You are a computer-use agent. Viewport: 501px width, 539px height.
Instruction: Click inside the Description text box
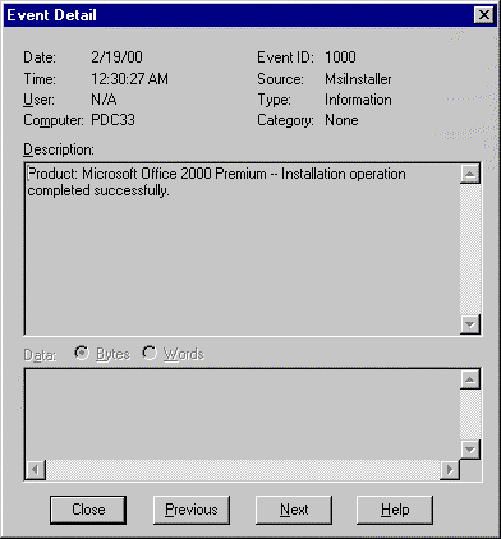point(243,249)
